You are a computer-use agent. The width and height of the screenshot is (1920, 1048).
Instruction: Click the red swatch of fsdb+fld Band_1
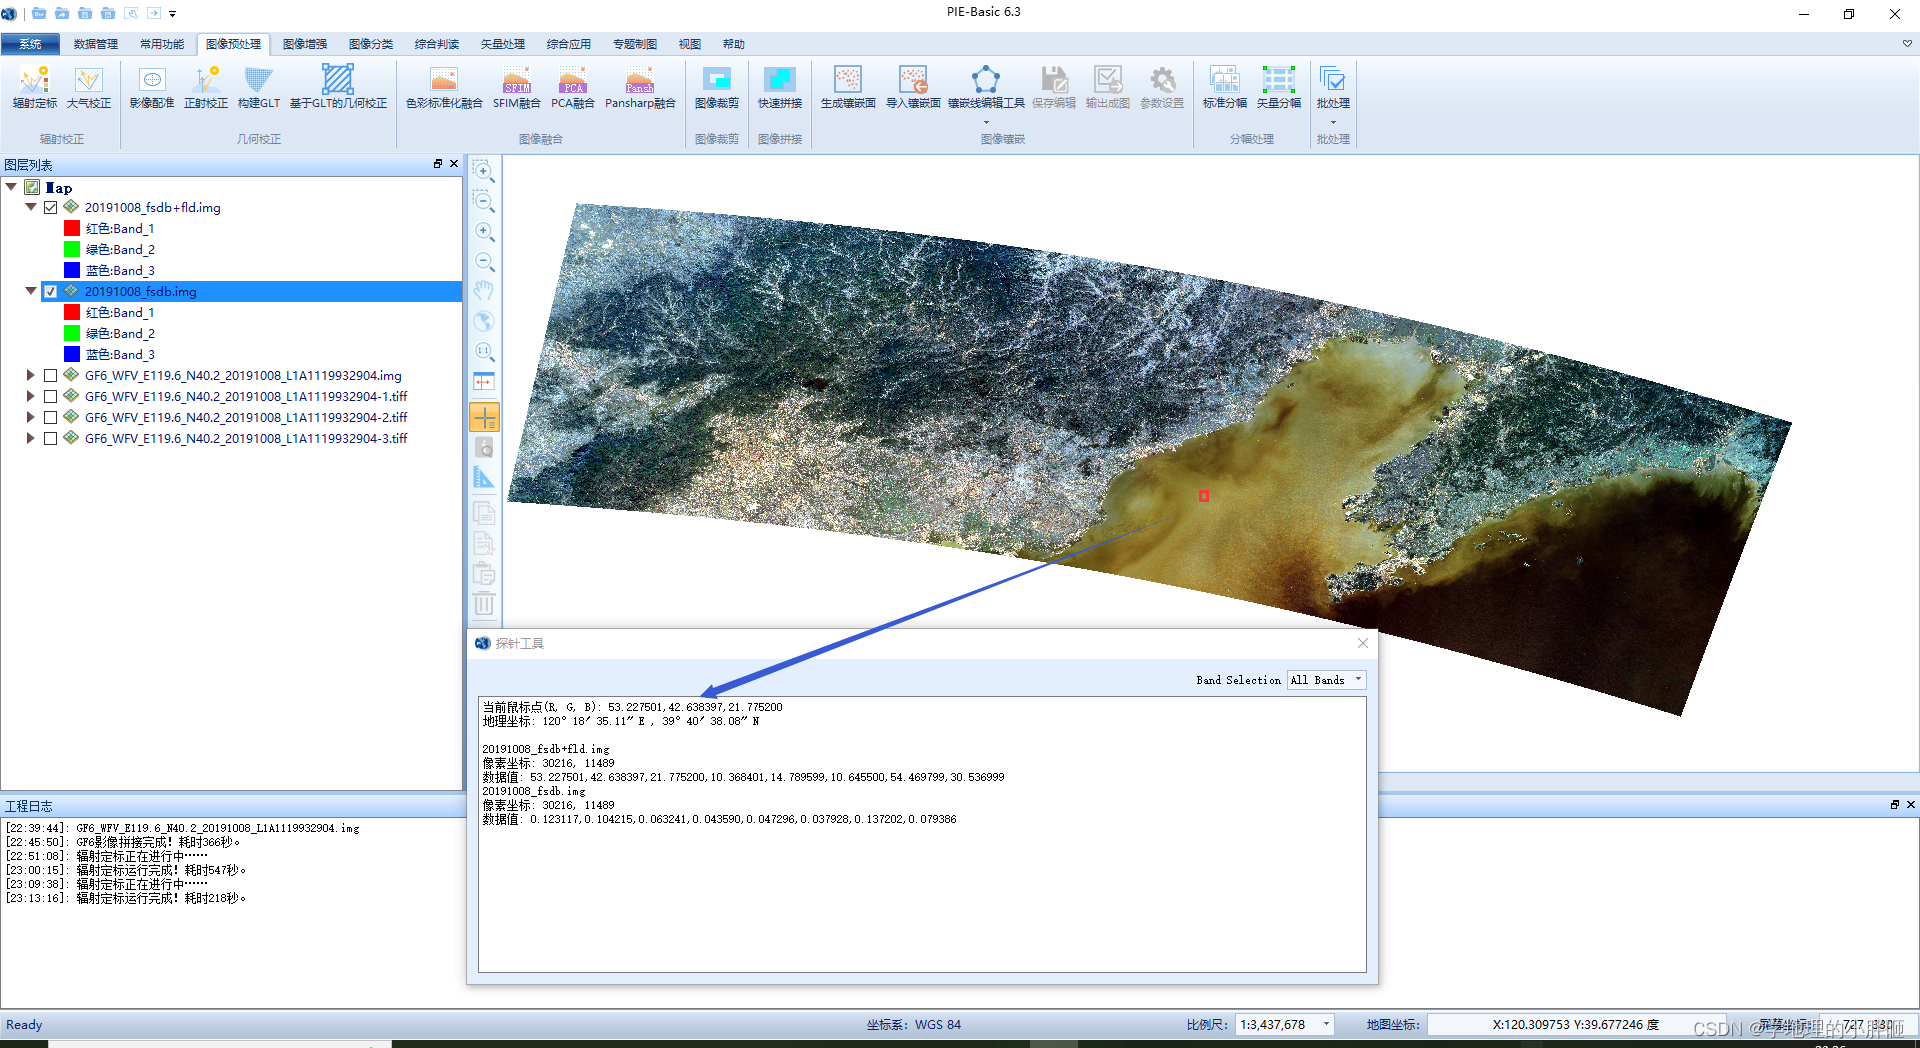[x=72, y=228]
